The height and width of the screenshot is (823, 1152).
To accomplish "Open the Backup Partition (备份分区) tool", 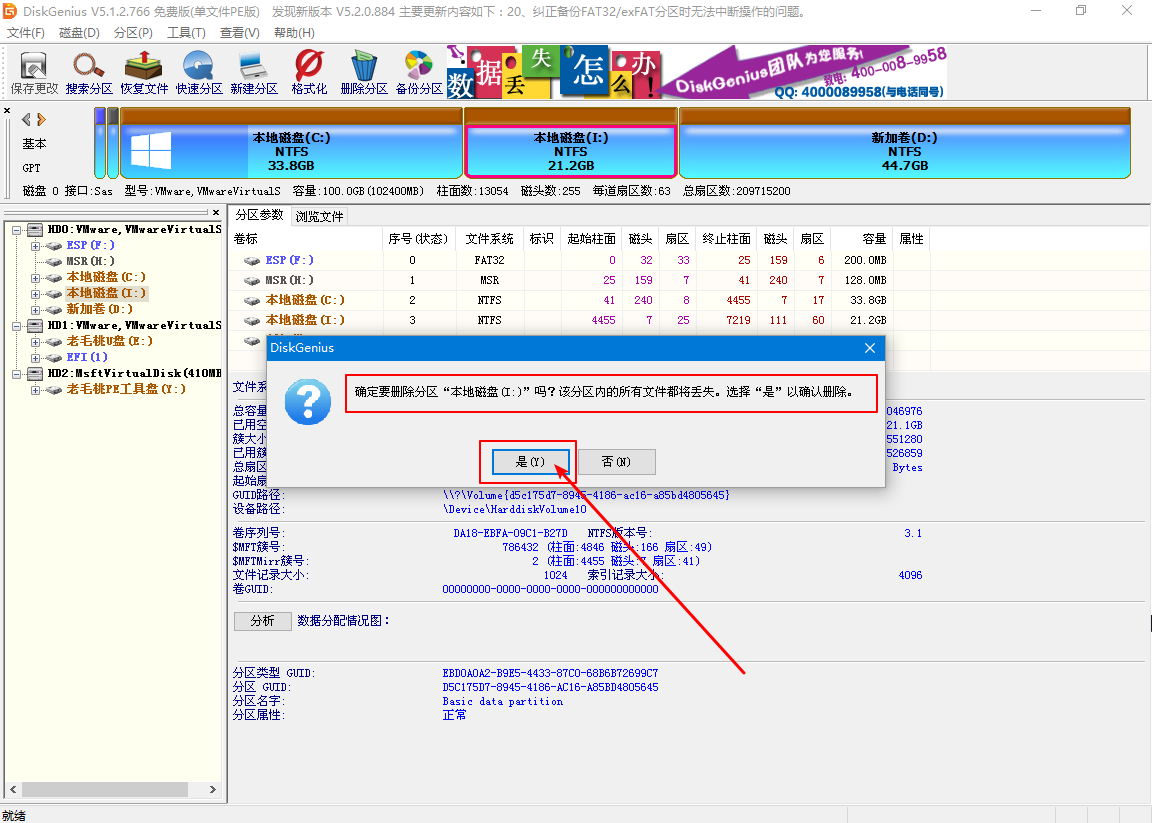I will 419,73.
